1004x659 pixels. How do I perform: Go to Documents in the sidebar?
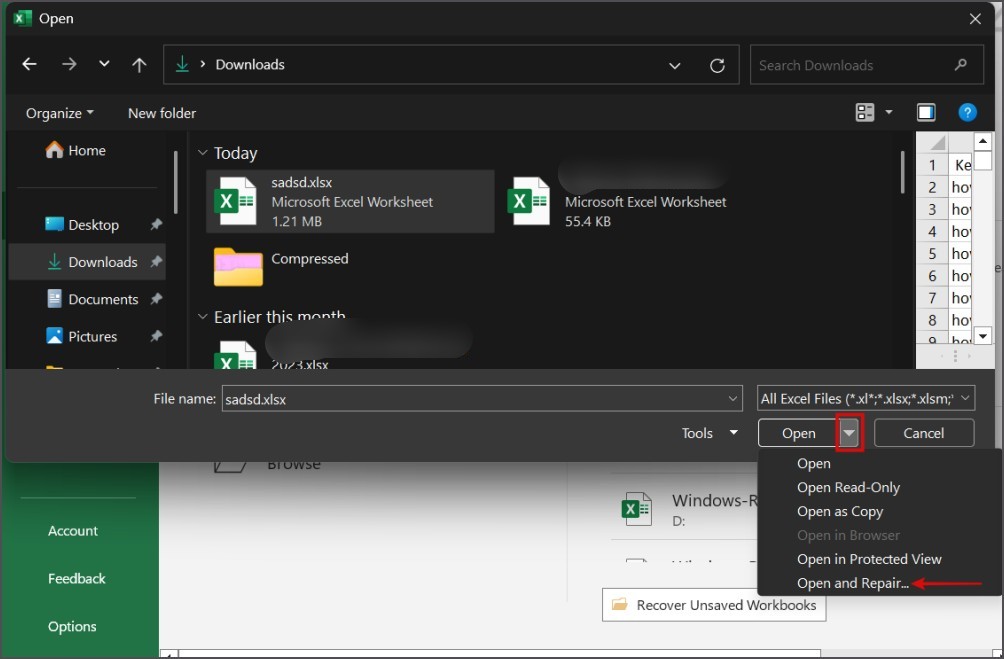tap(102, 299)
